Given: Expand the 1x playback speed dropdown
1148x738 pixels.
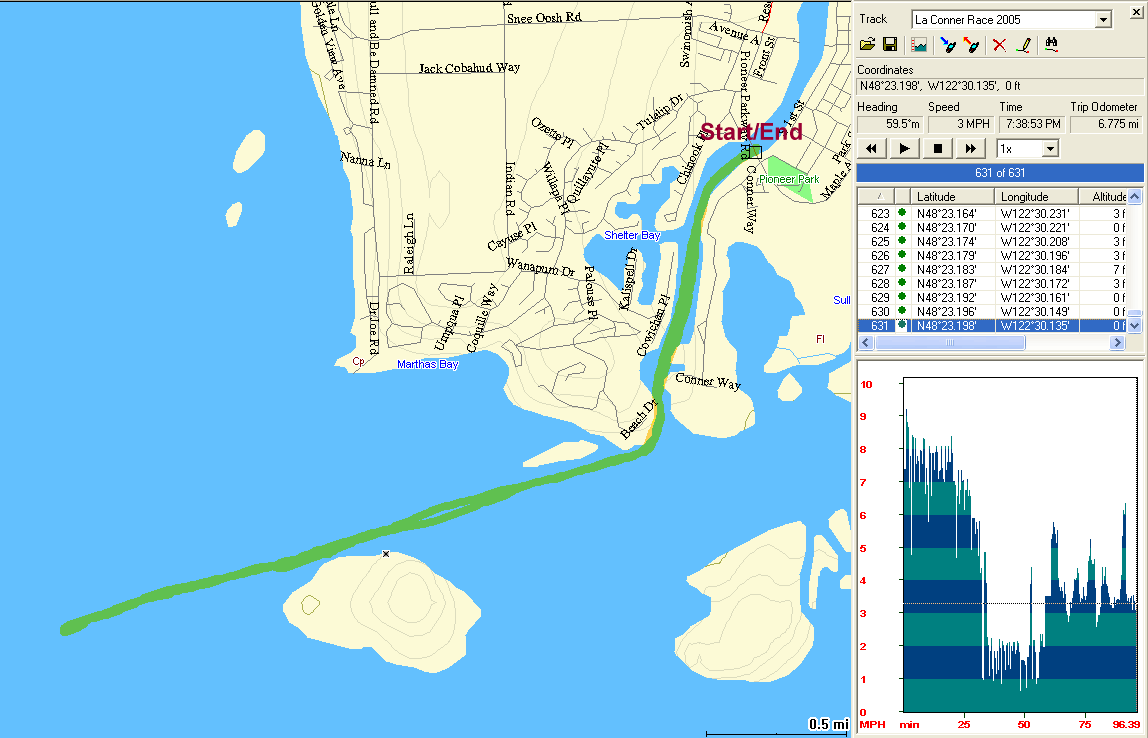Looking at the screenshot, I should pyautogui.click(x=1049, y=149).
